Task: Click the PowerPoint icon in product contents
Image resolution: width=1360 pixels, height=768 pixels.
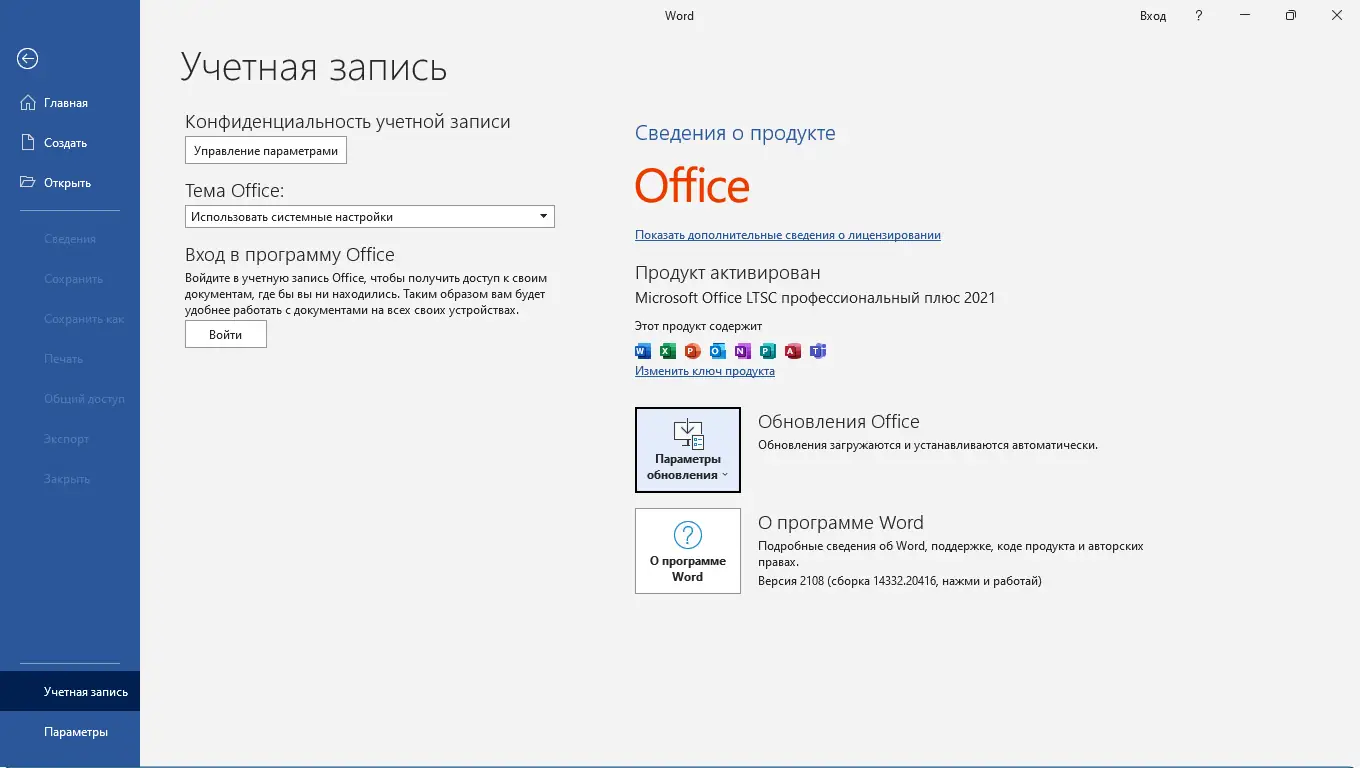Action: point(692,351)
